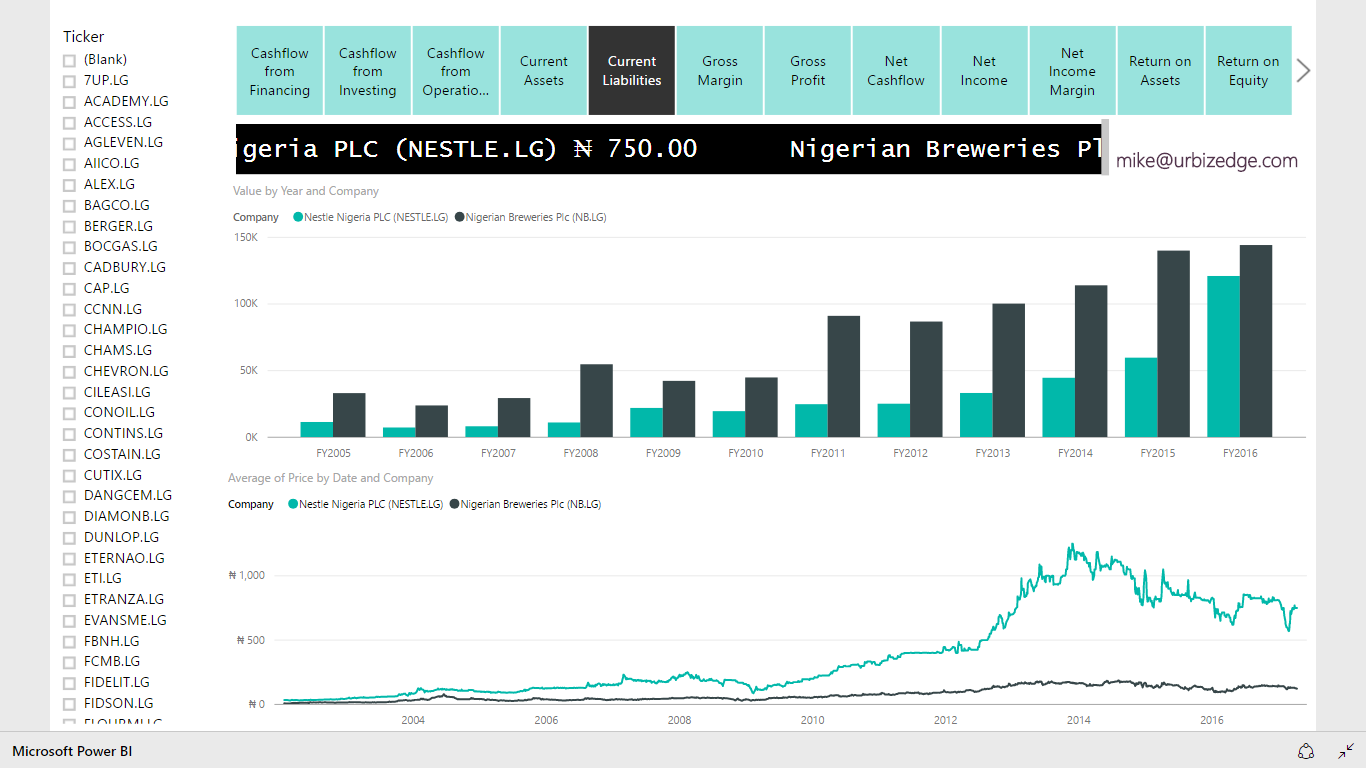Click the FY2014 Nigerian Breweries bar
The width and height of the screenshot is (1366, 768).
(1091, 361)
